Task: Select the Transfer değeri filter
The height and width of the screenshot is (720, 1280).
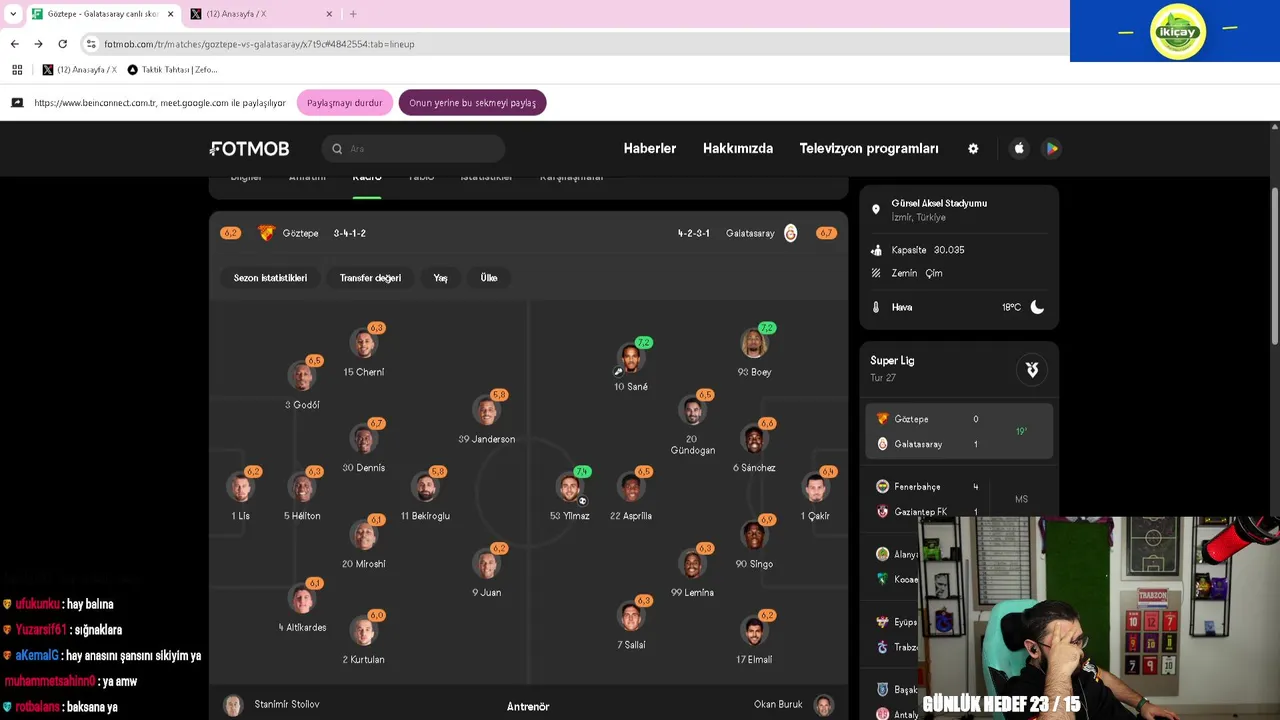Action: 370,278
